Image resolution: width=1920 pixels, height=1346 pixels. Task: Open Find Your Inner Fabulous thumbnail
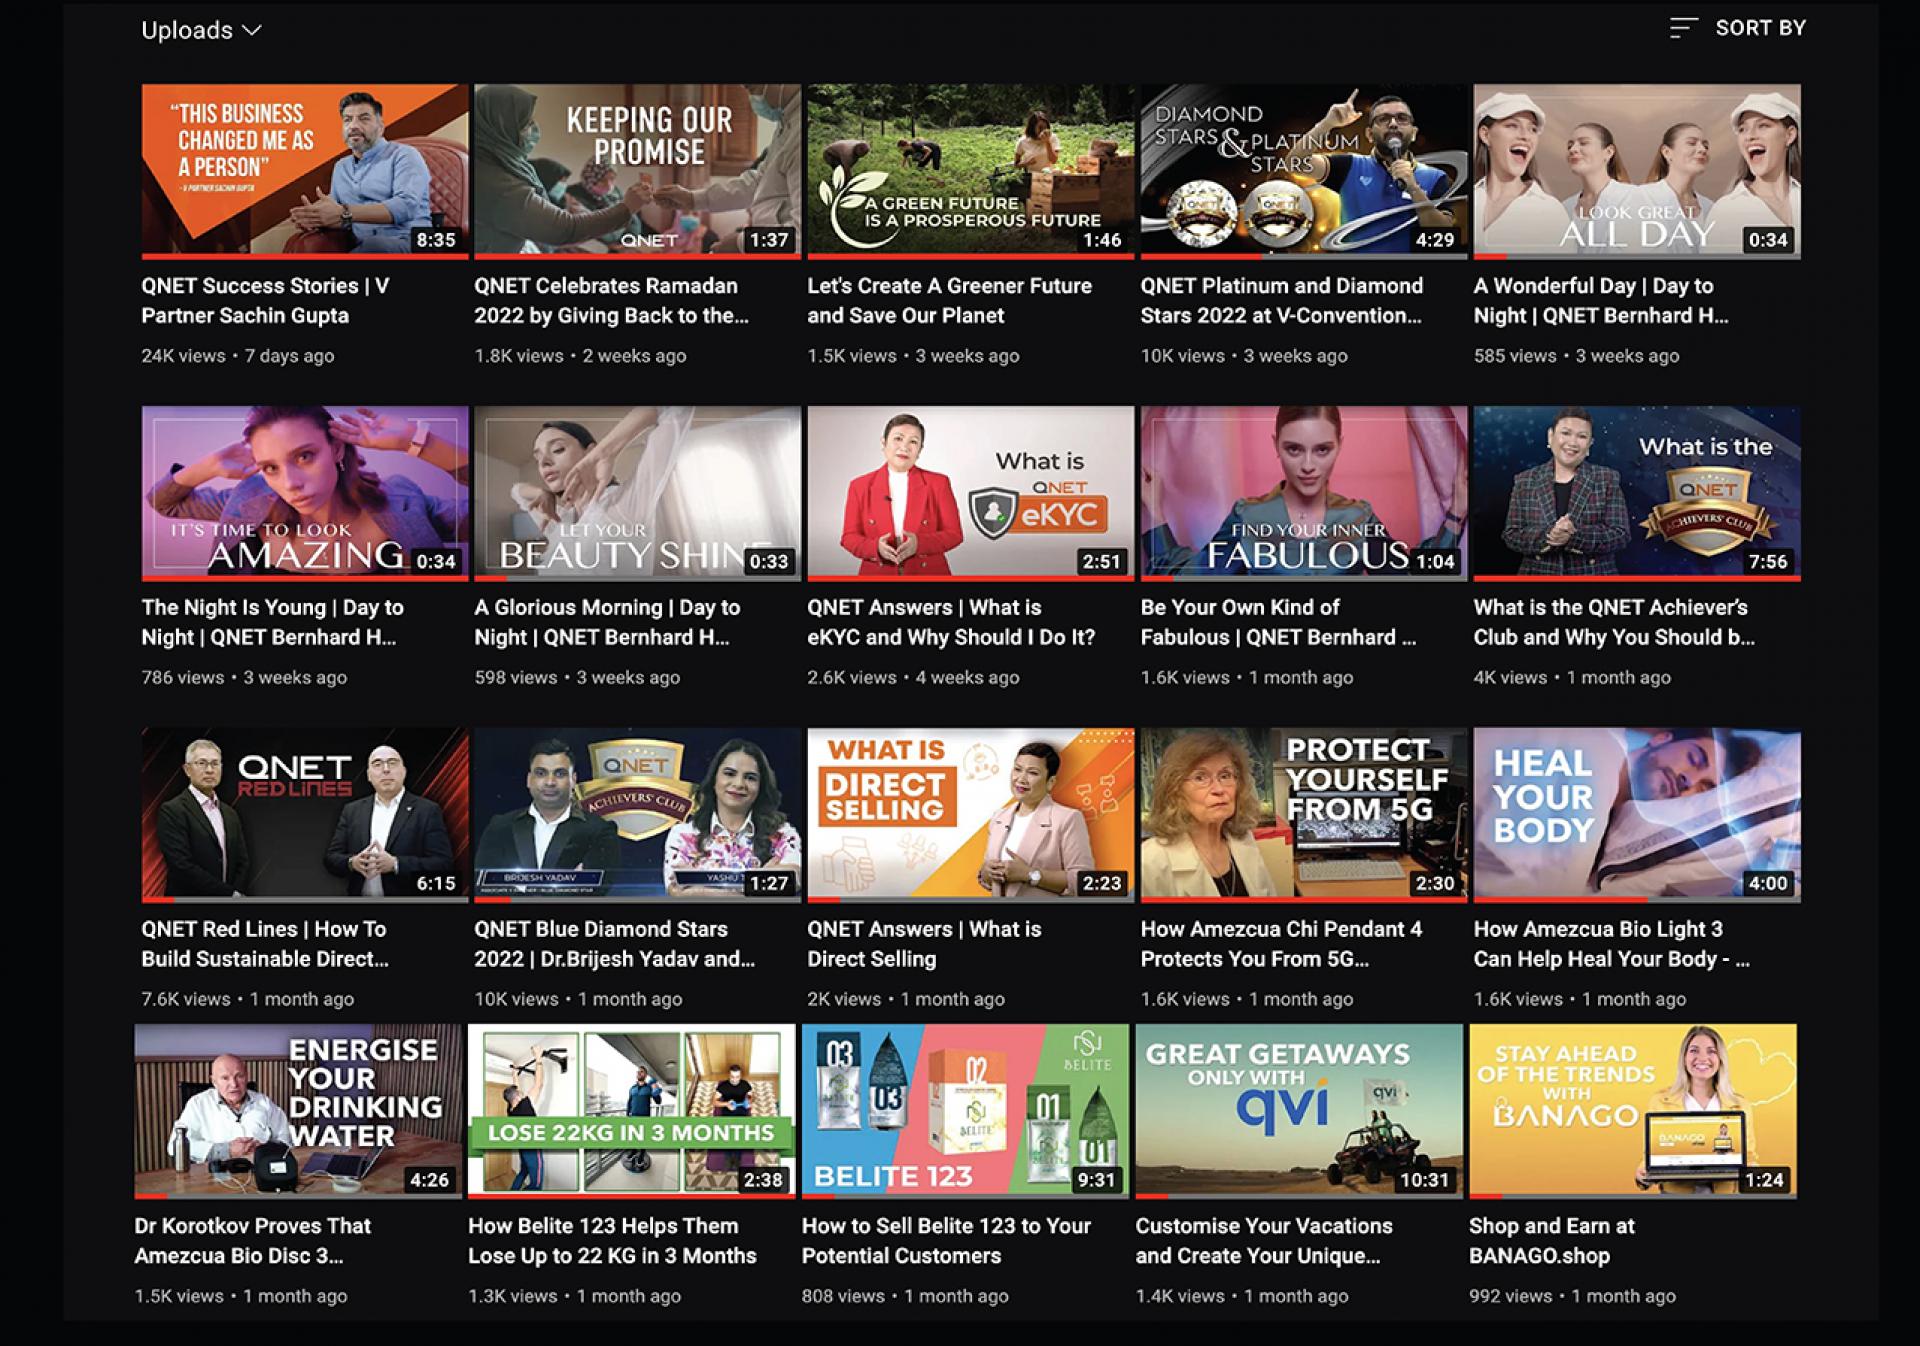1304,493
